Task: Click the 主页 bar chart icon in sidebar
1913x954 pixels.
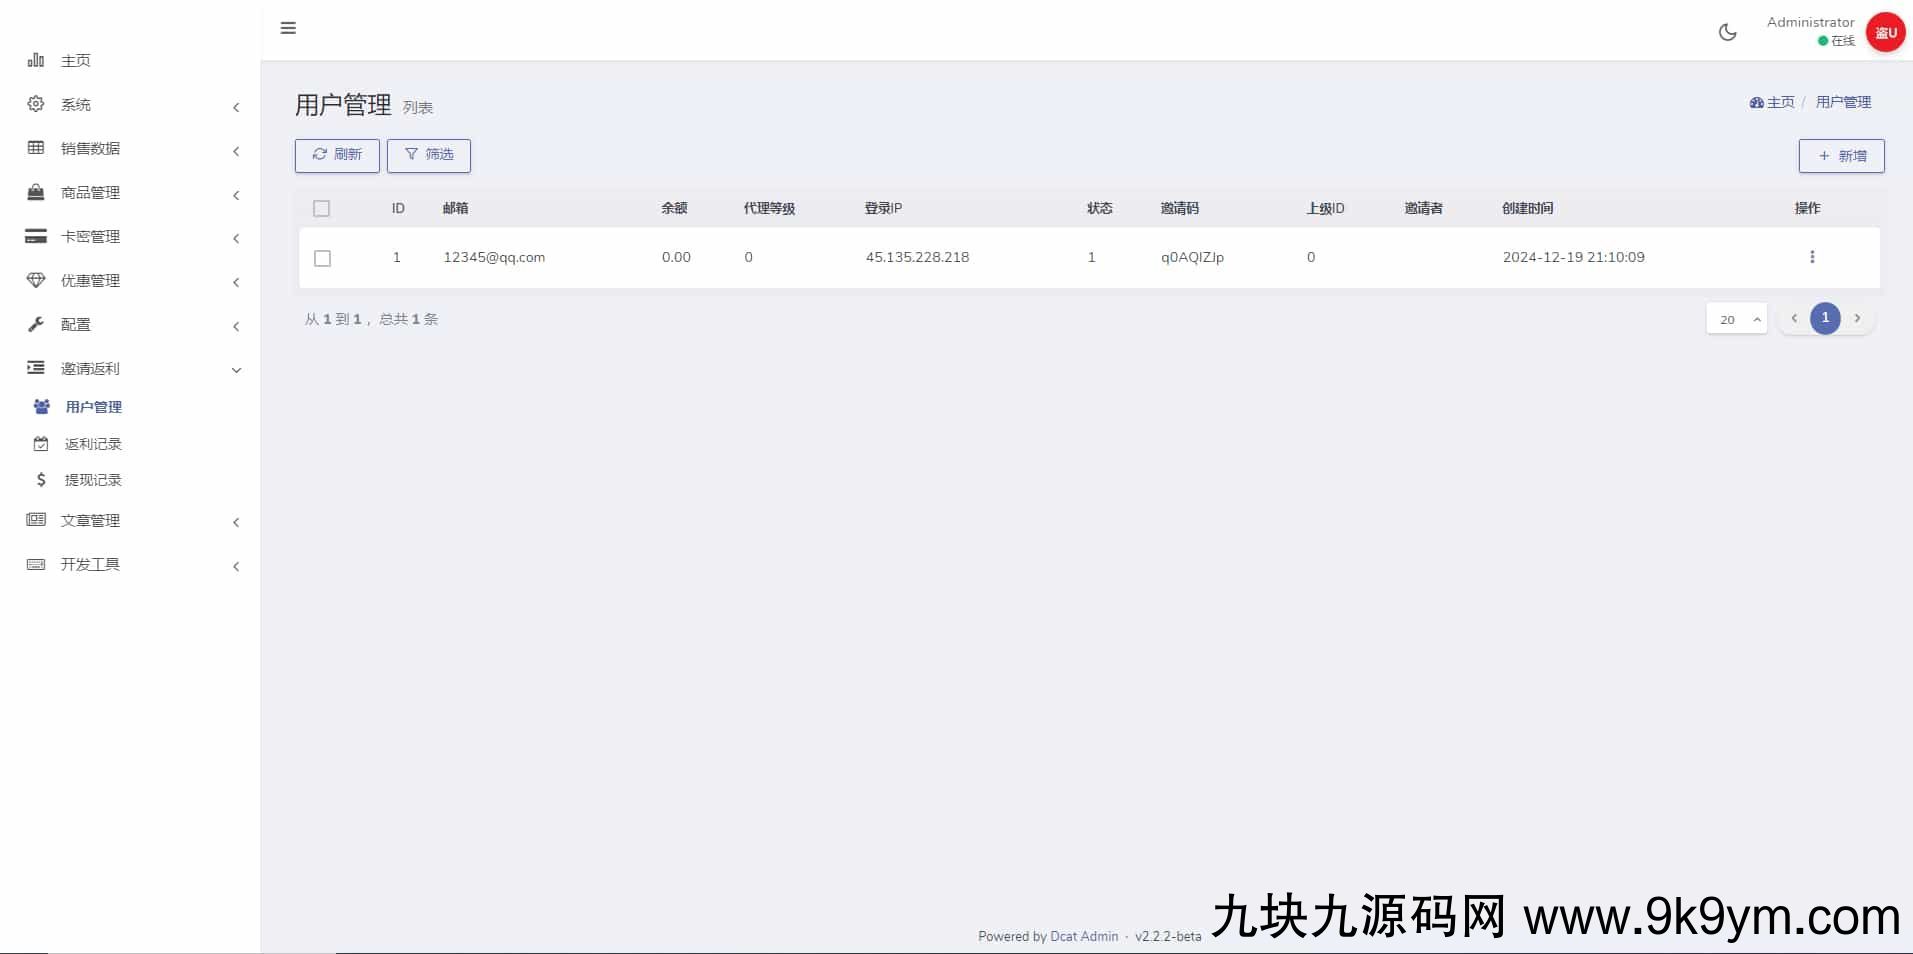Action: (36, 60)
